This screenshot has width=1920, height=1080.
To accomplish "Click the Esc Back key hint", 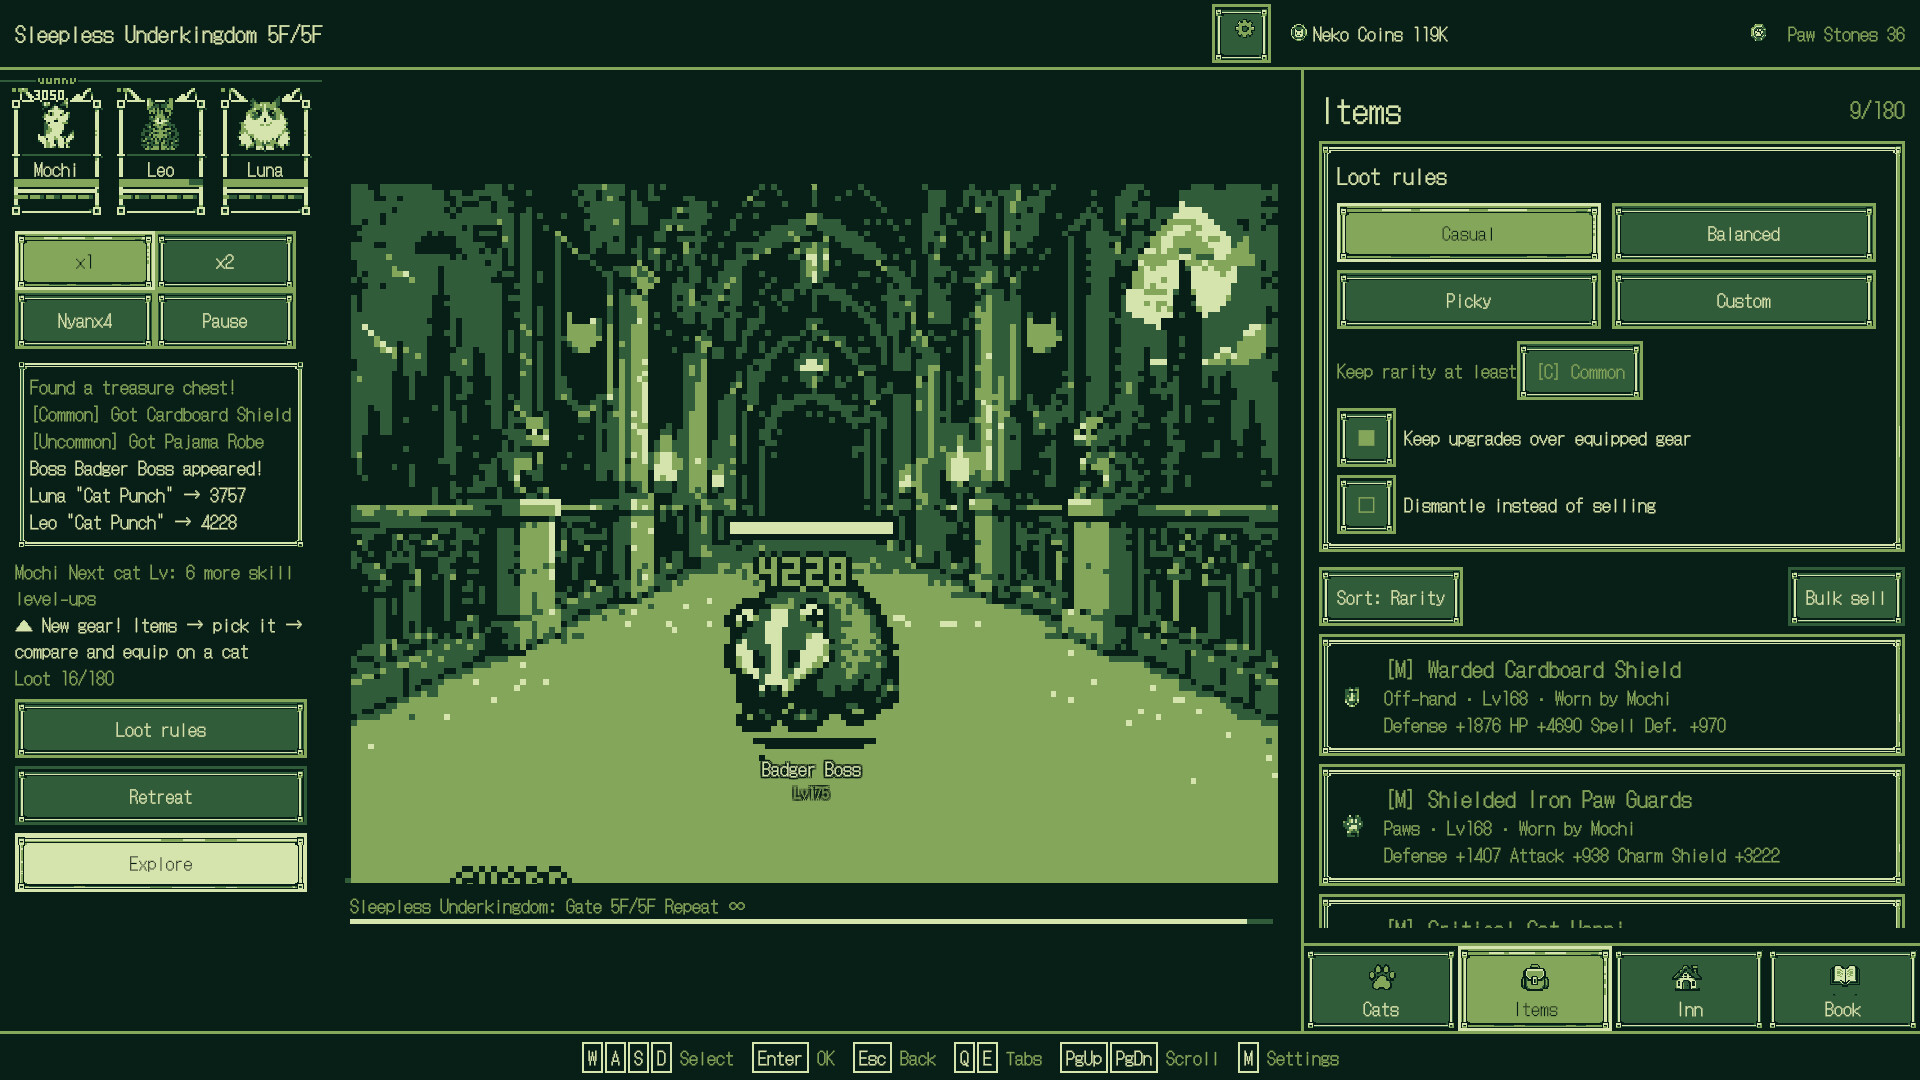I will (895, 1058).
